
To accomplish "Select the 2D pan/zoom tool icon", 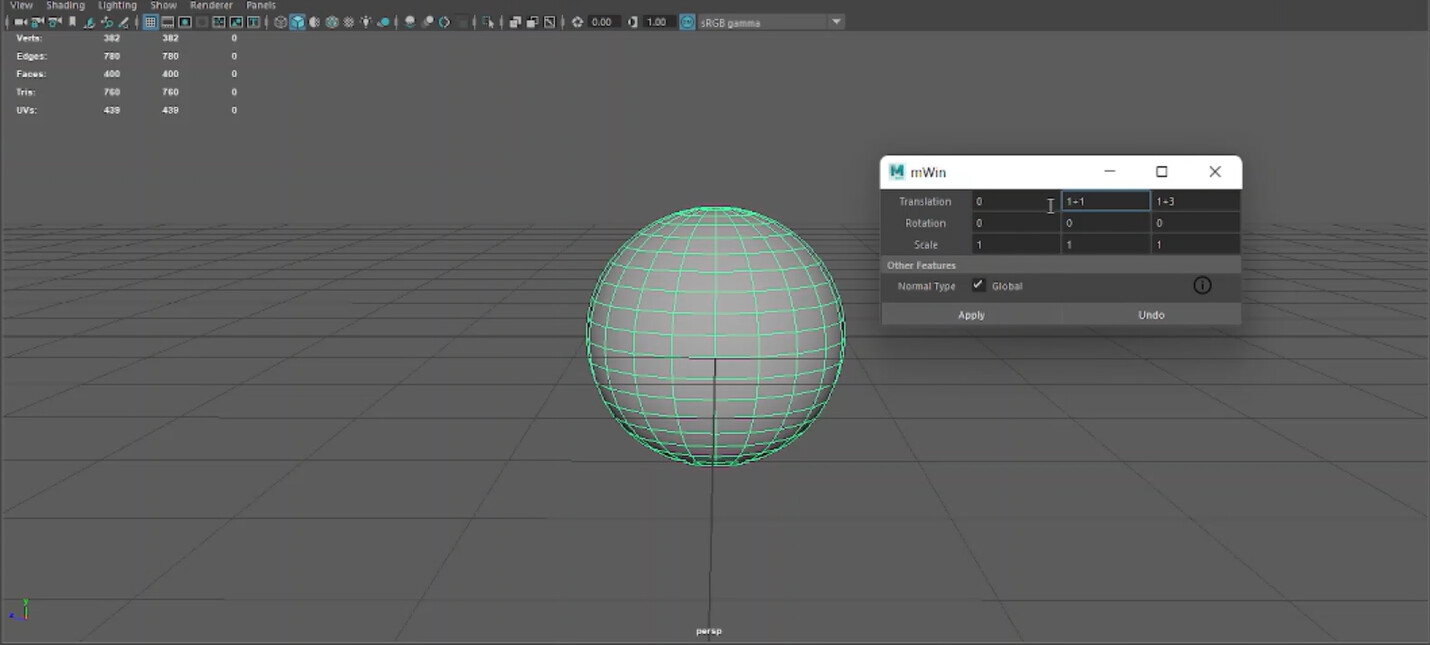I will coord(549,21).
